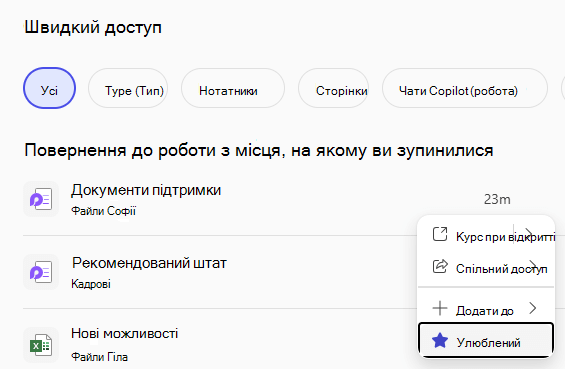
Task: Choose Курс при відкритті menu entry
Action: [486, 235]
